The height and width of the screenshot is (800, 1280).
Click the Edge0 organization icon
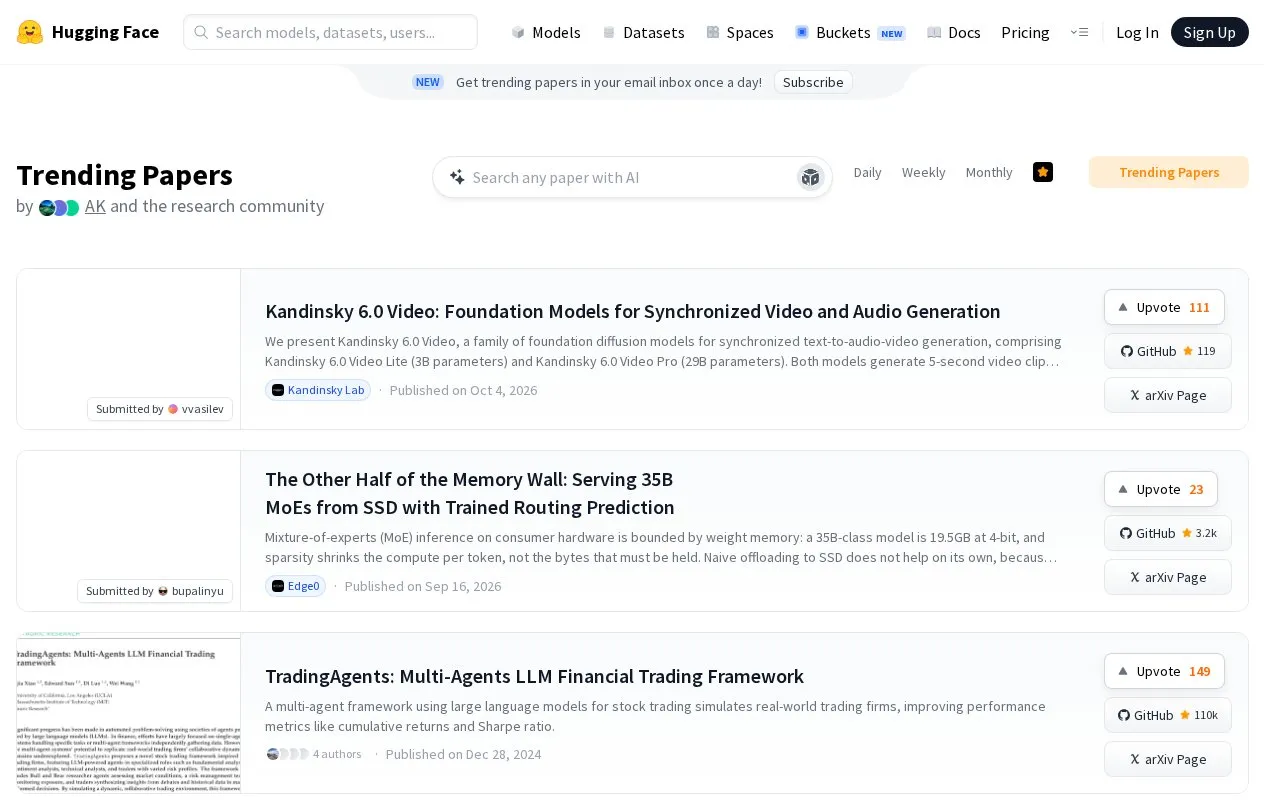[278, 586]
